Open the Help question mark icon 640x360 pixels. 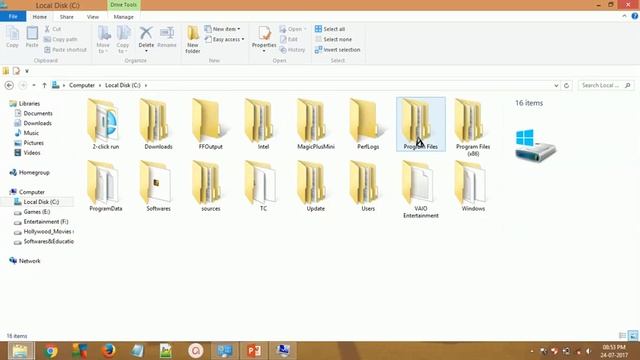click(x=635, y=16)
